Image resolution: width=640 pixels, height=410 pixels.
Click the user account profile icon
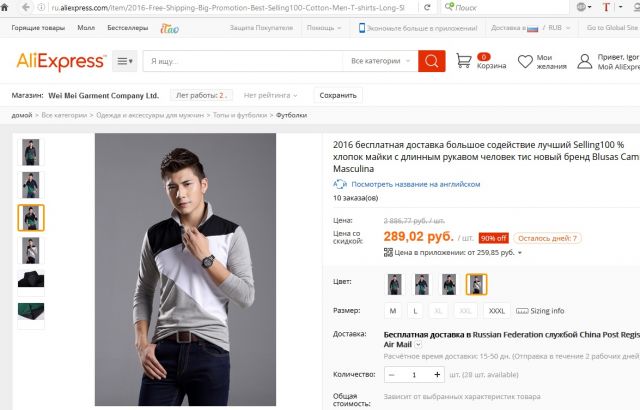coord(585,62)
